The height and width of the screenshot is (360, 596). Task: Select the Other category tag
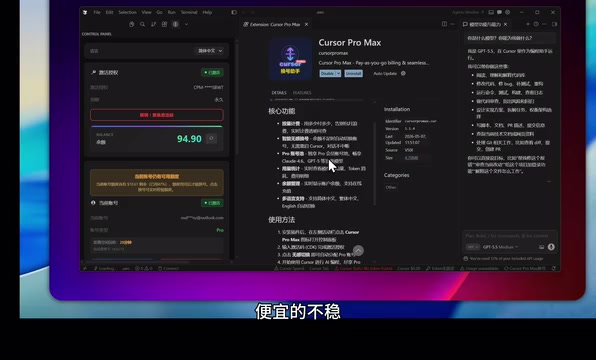coord(391,187)
